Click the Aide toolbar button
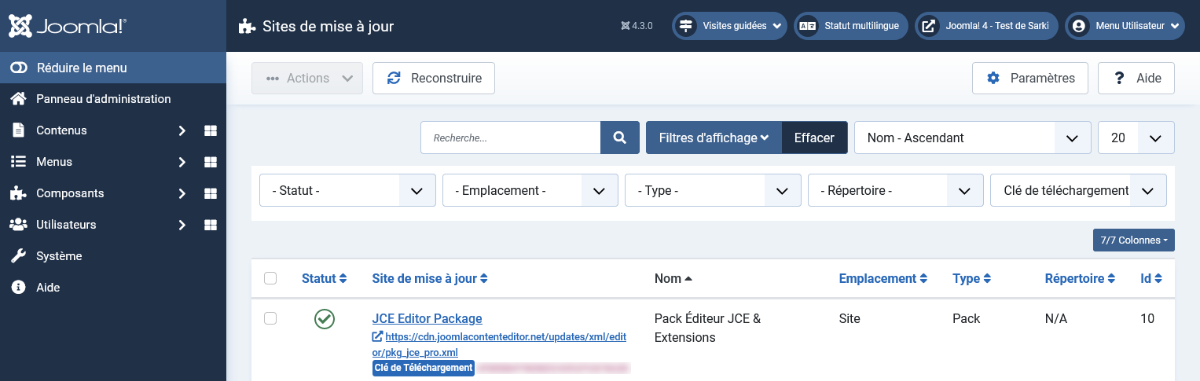The height and width of the screenshot is (381, 1200). [1136, 78]
